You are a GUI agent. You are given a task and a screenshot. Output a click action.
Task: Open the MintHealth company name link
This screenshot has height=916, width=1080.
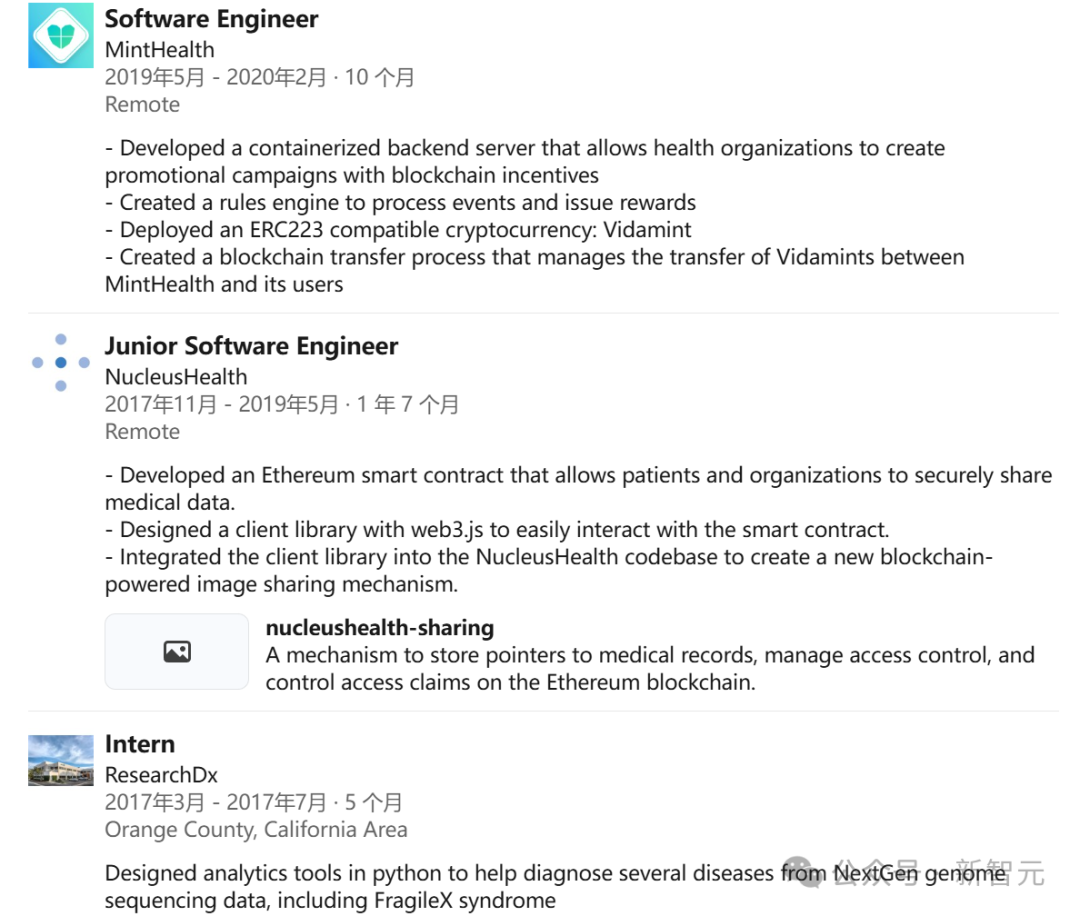click(x=160, y=50)
